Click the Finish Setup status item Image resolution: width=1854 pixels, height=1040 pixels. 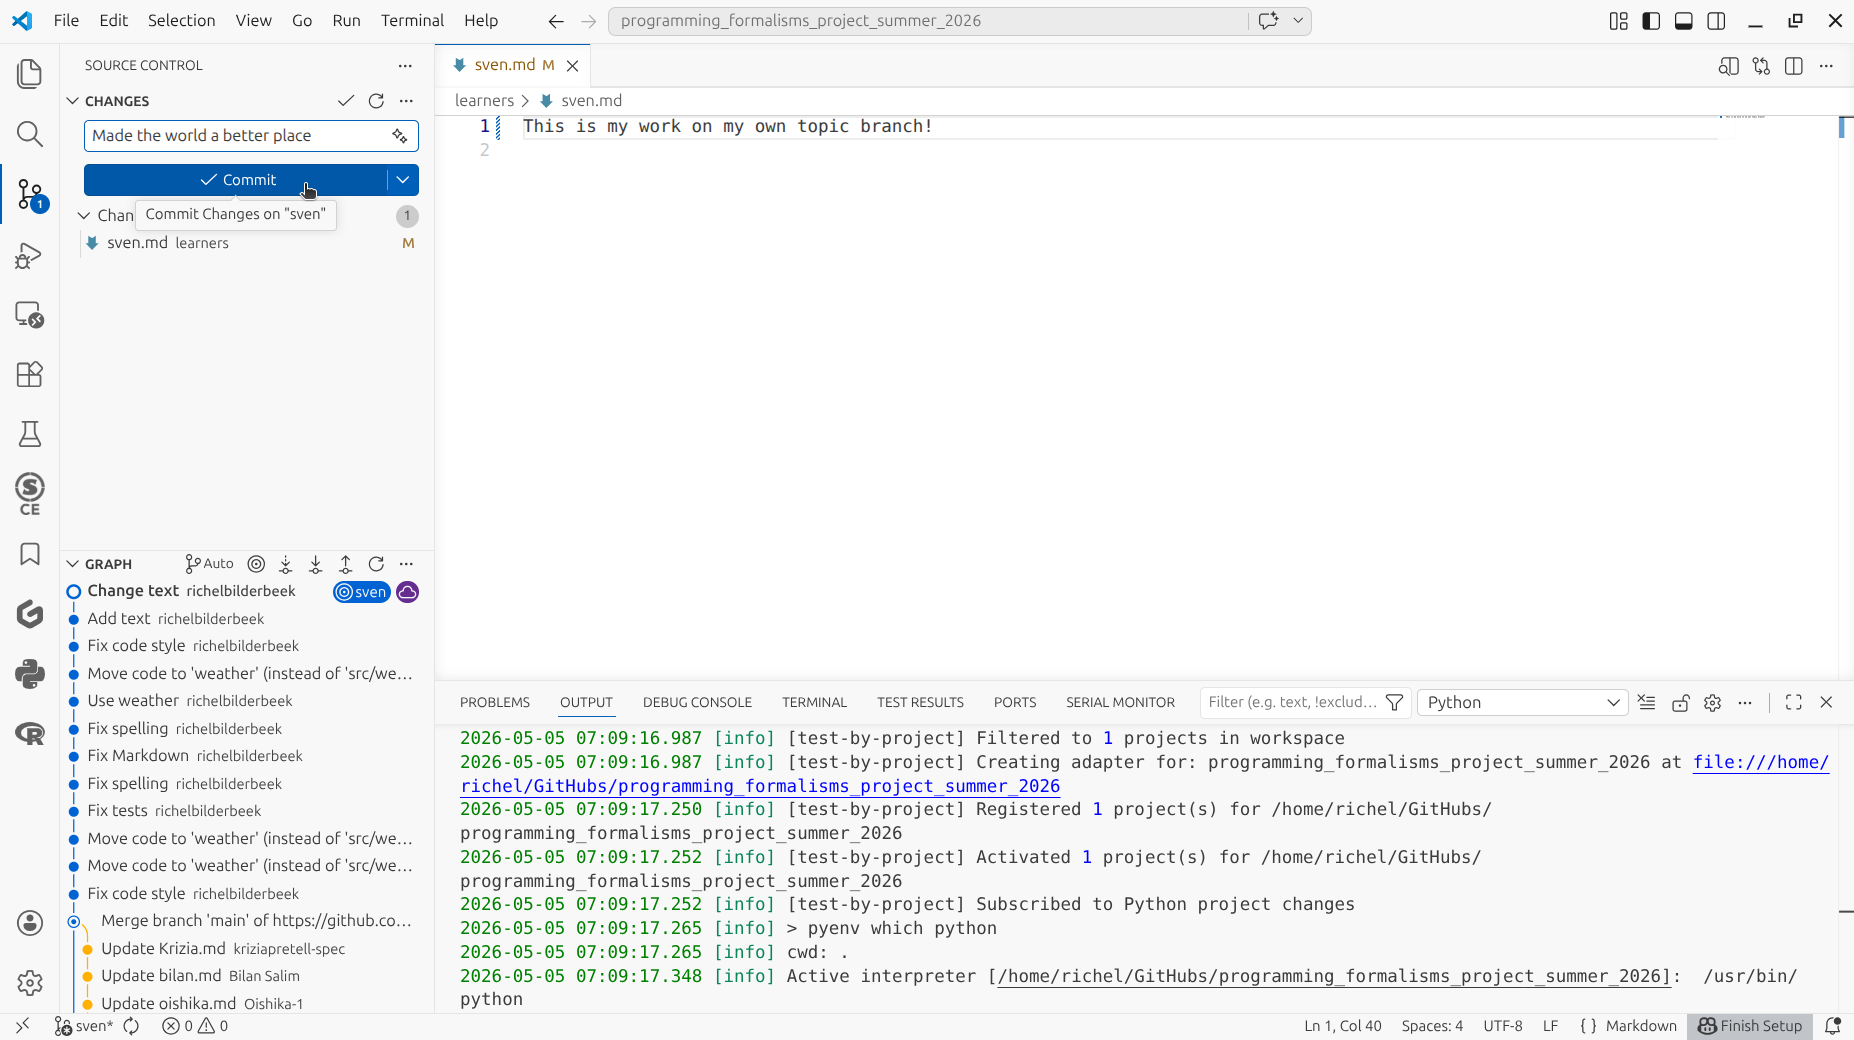(x=1750, y=1026)
